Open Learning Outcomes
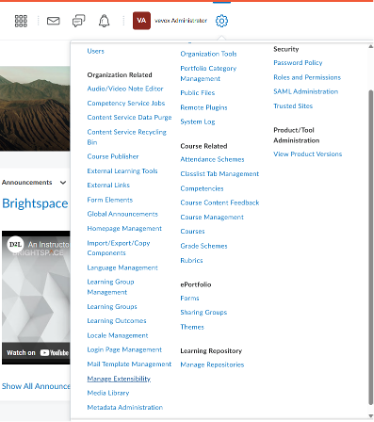This screenshot has width=374, height=422. pyautogui.click(x=117, y=321)
